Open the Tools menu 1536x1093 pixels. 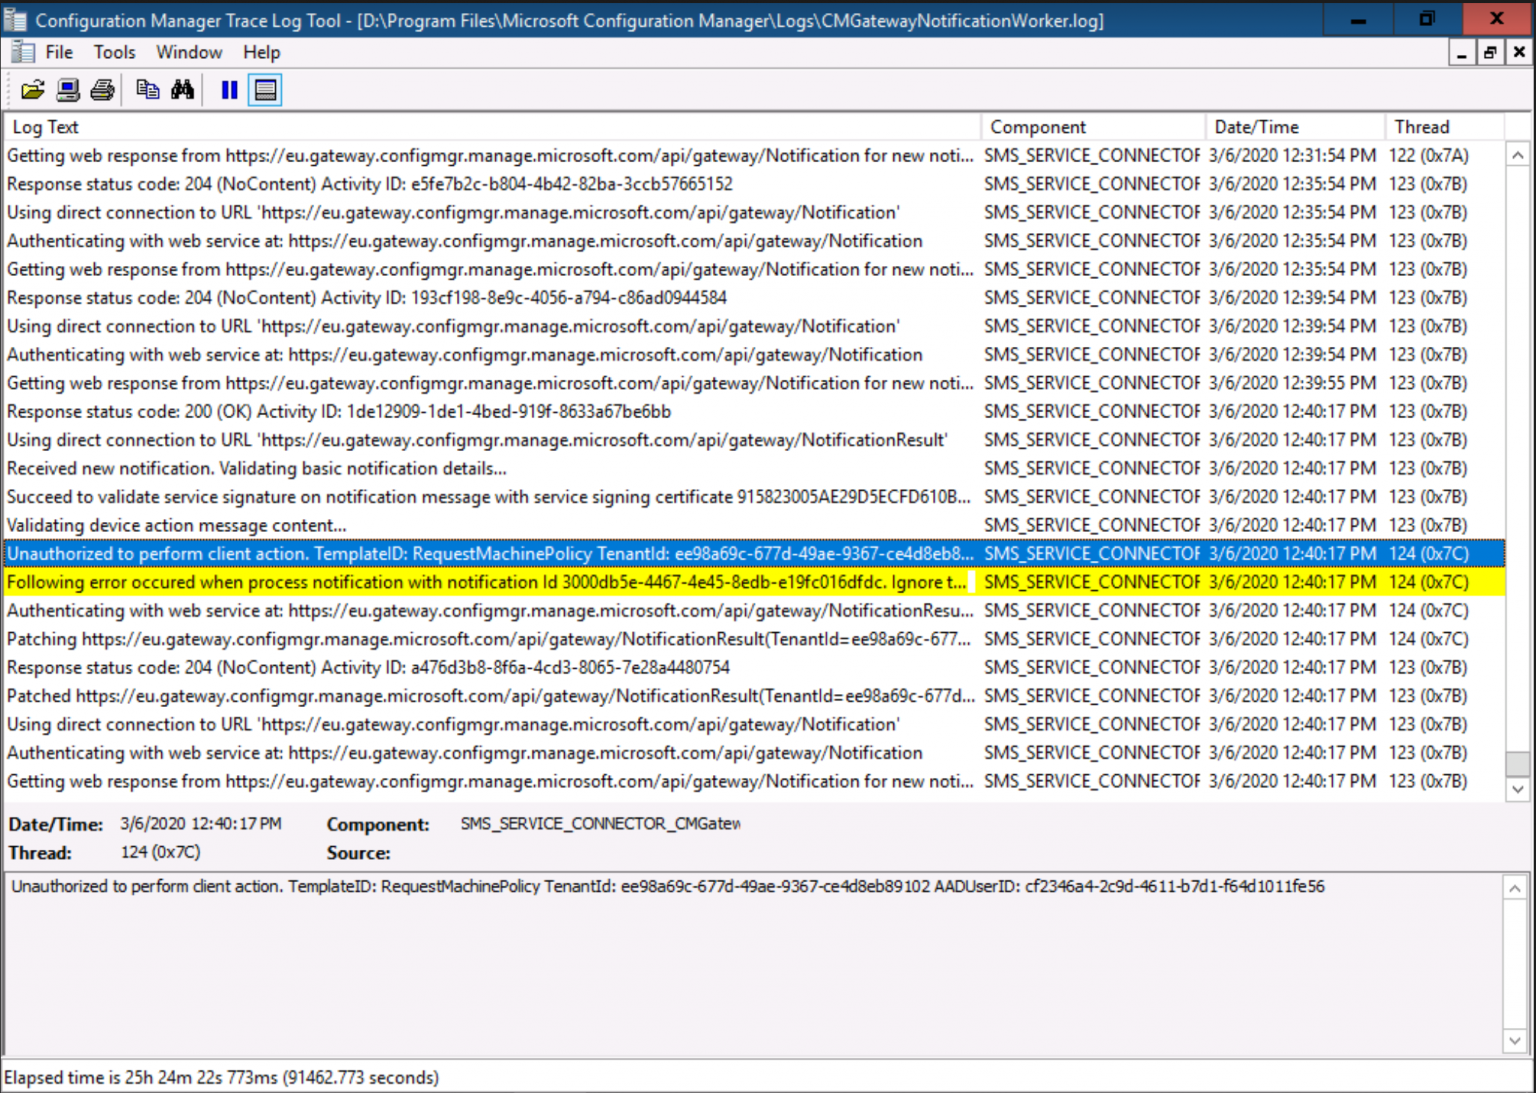point(113,52)
